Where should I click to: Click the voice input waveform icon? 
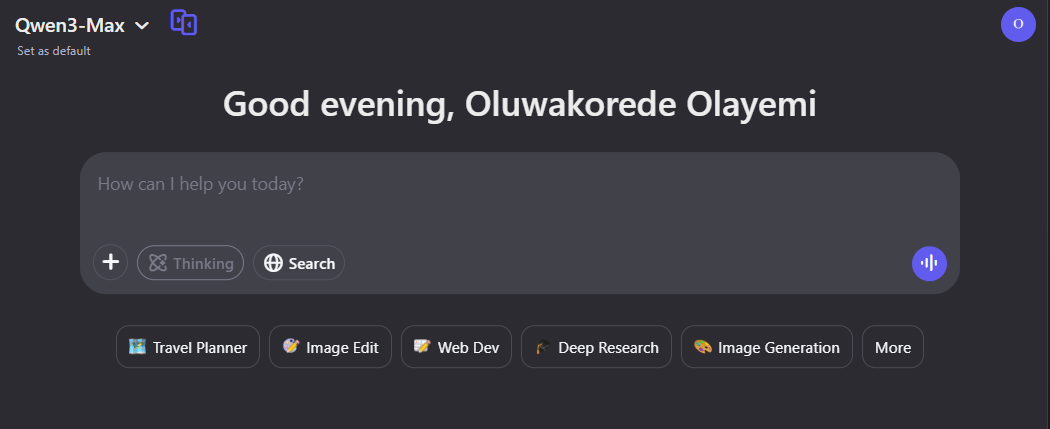pyautogui.click(x=929, y=263)
